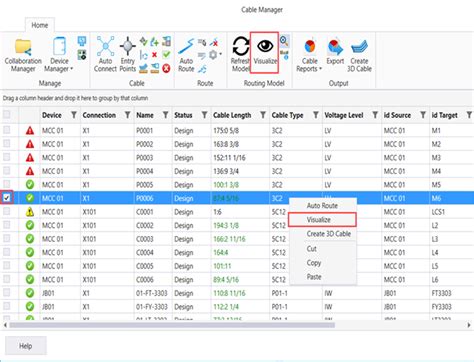The image size is (474, 362).
Task: Open filter for the Status column
Action: (204, 115)
